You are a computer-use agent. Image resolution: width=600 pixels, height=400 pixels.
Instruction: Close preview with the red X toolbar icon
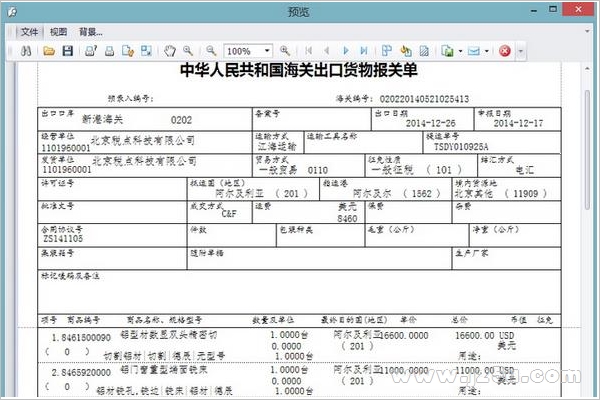coord(505,51)
